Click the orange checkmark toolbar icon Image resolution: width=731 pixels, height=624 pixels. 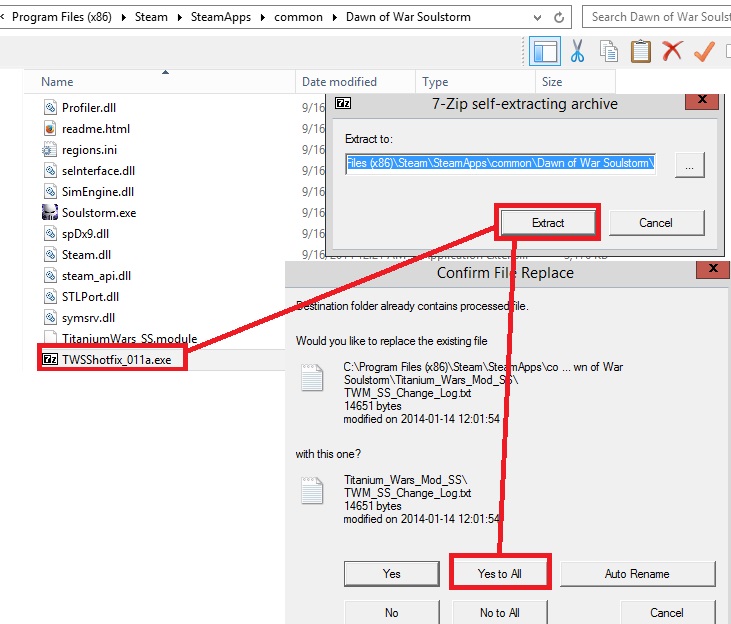pos(704,51)
